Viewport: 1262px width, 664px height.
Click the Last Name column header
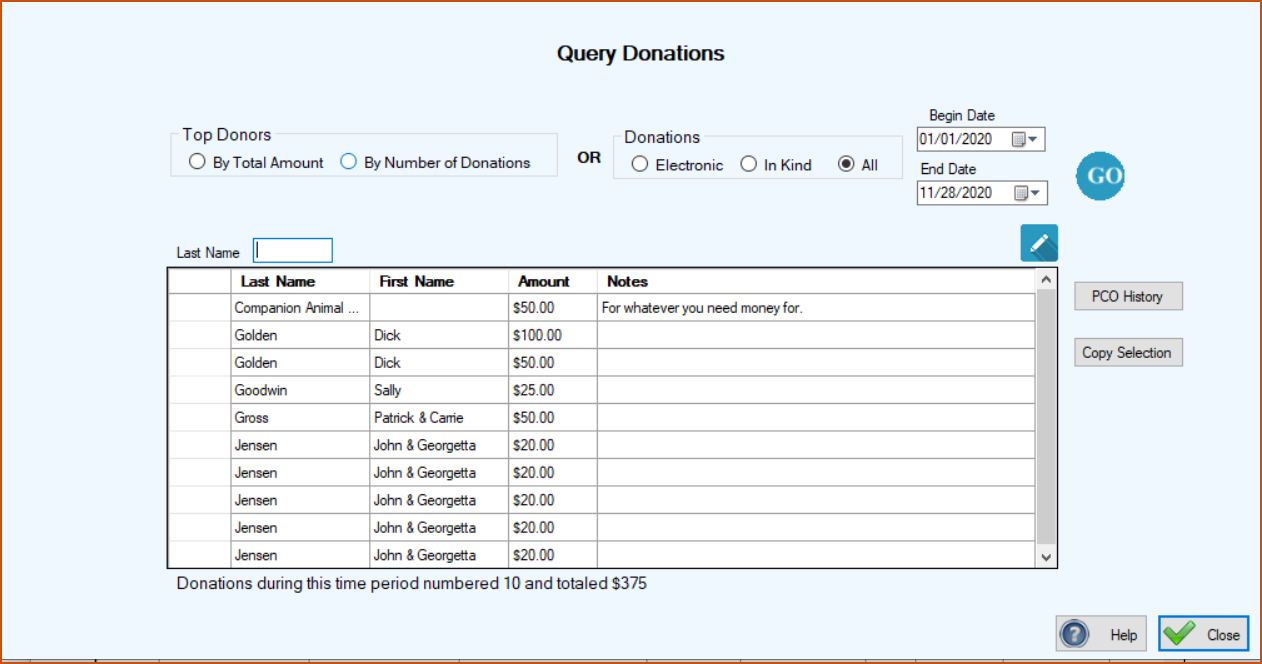coord(300,281)
